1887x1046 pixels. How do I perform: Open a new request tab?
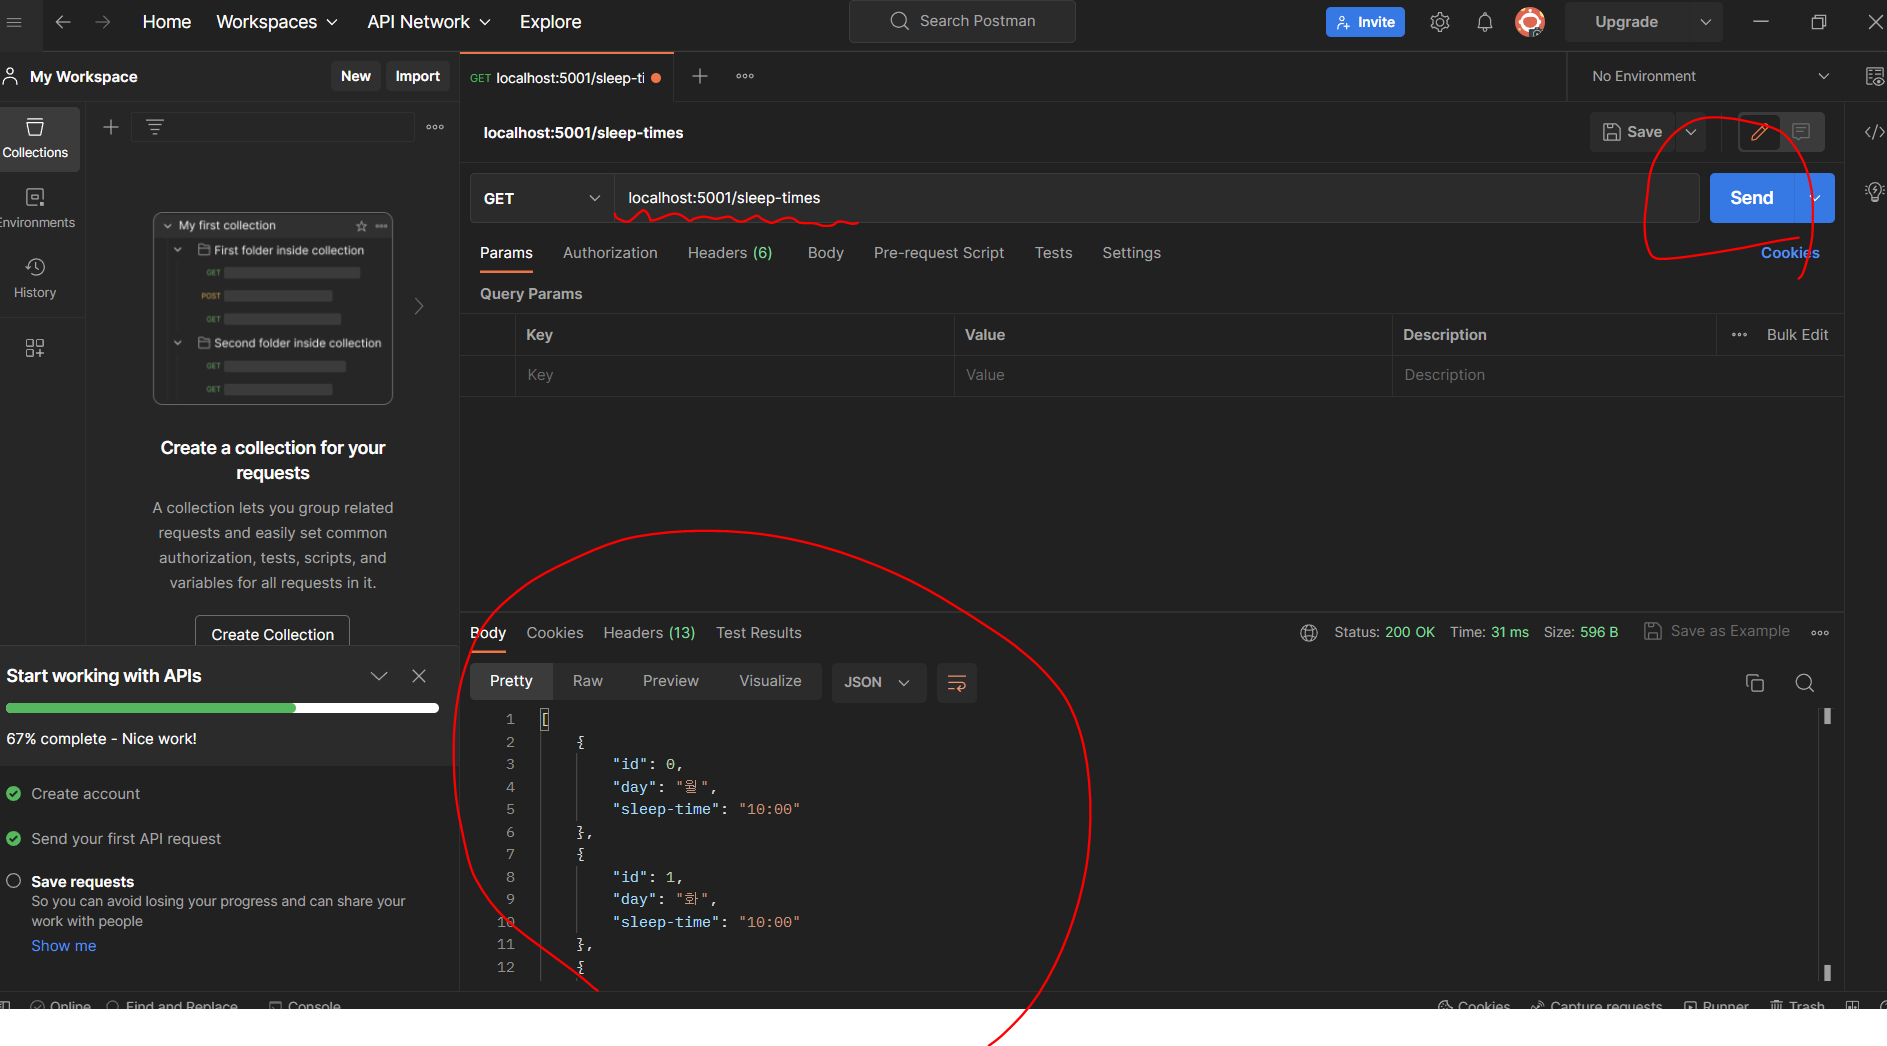point(700,76)
